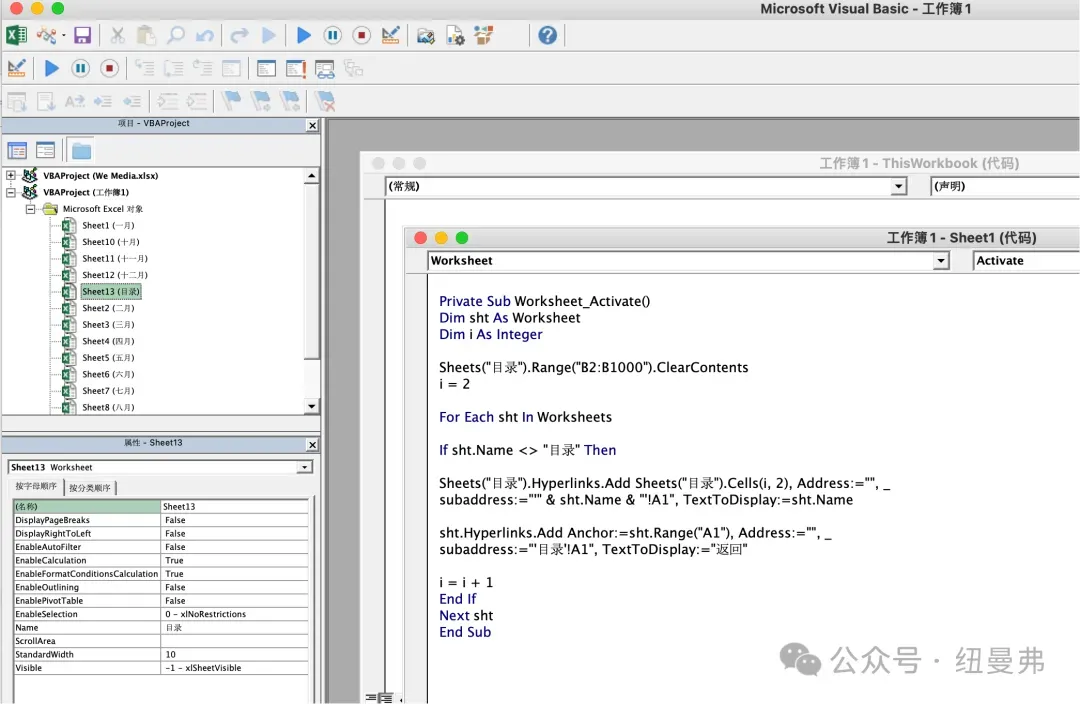Screen dimensions: 1080x704
Task: Open Worksheet object dropdown in Sheet1 code window
Action: click(941, 260)
